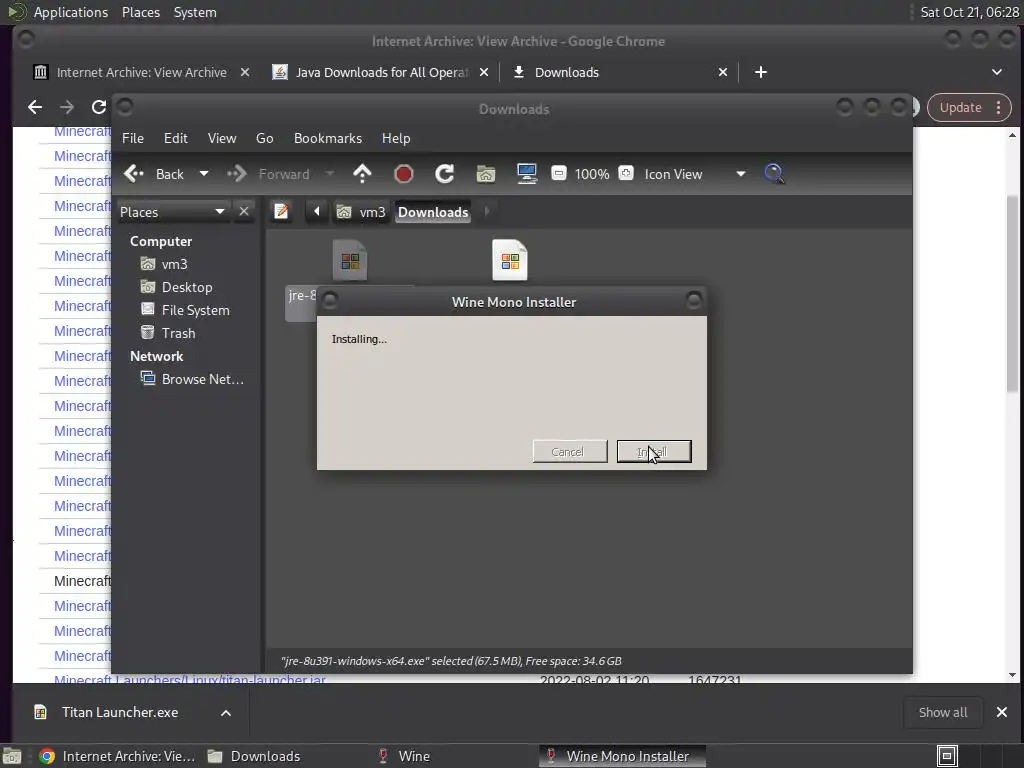Open the Help menu in file manager
Viewport: 1024px width, 768px height.
pyautogui.click(x=396, y=138)
